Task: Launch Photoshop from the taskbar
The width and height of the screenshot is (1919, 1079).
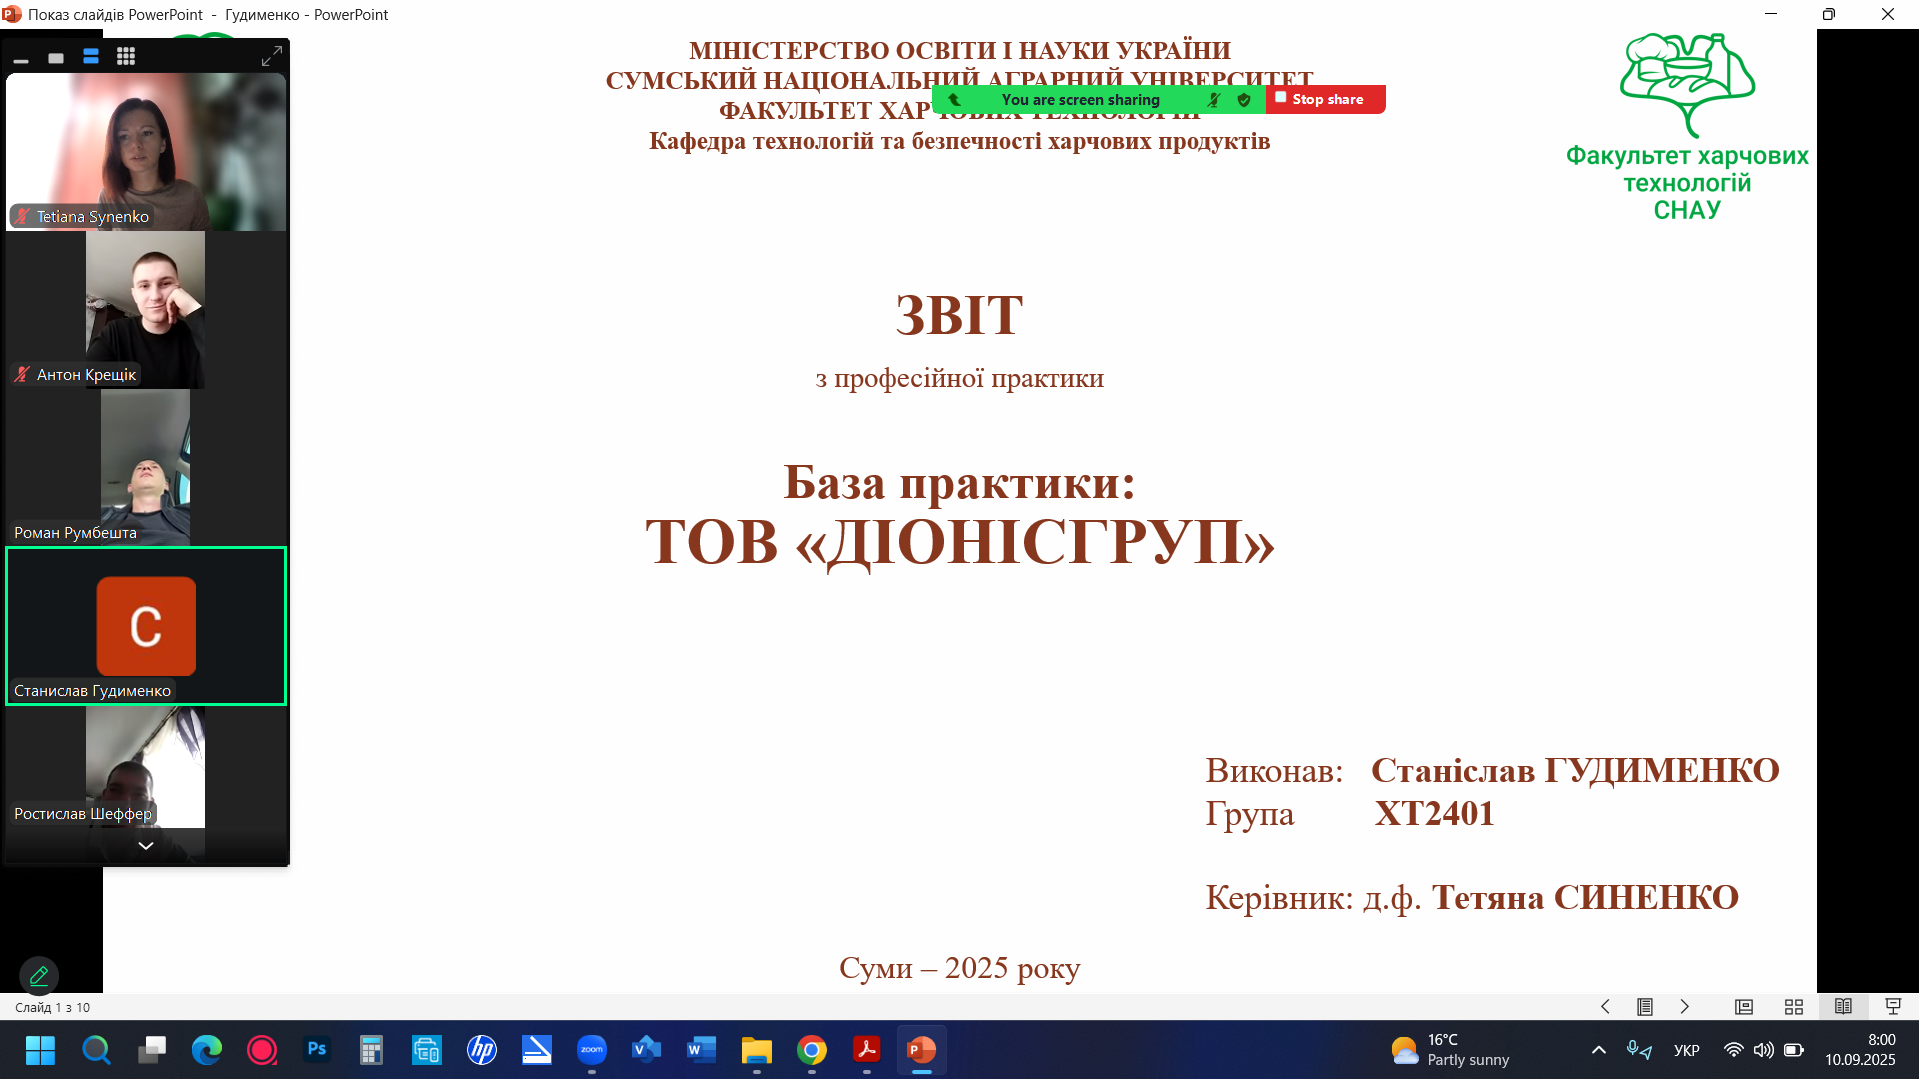Action: (317, 1050)
